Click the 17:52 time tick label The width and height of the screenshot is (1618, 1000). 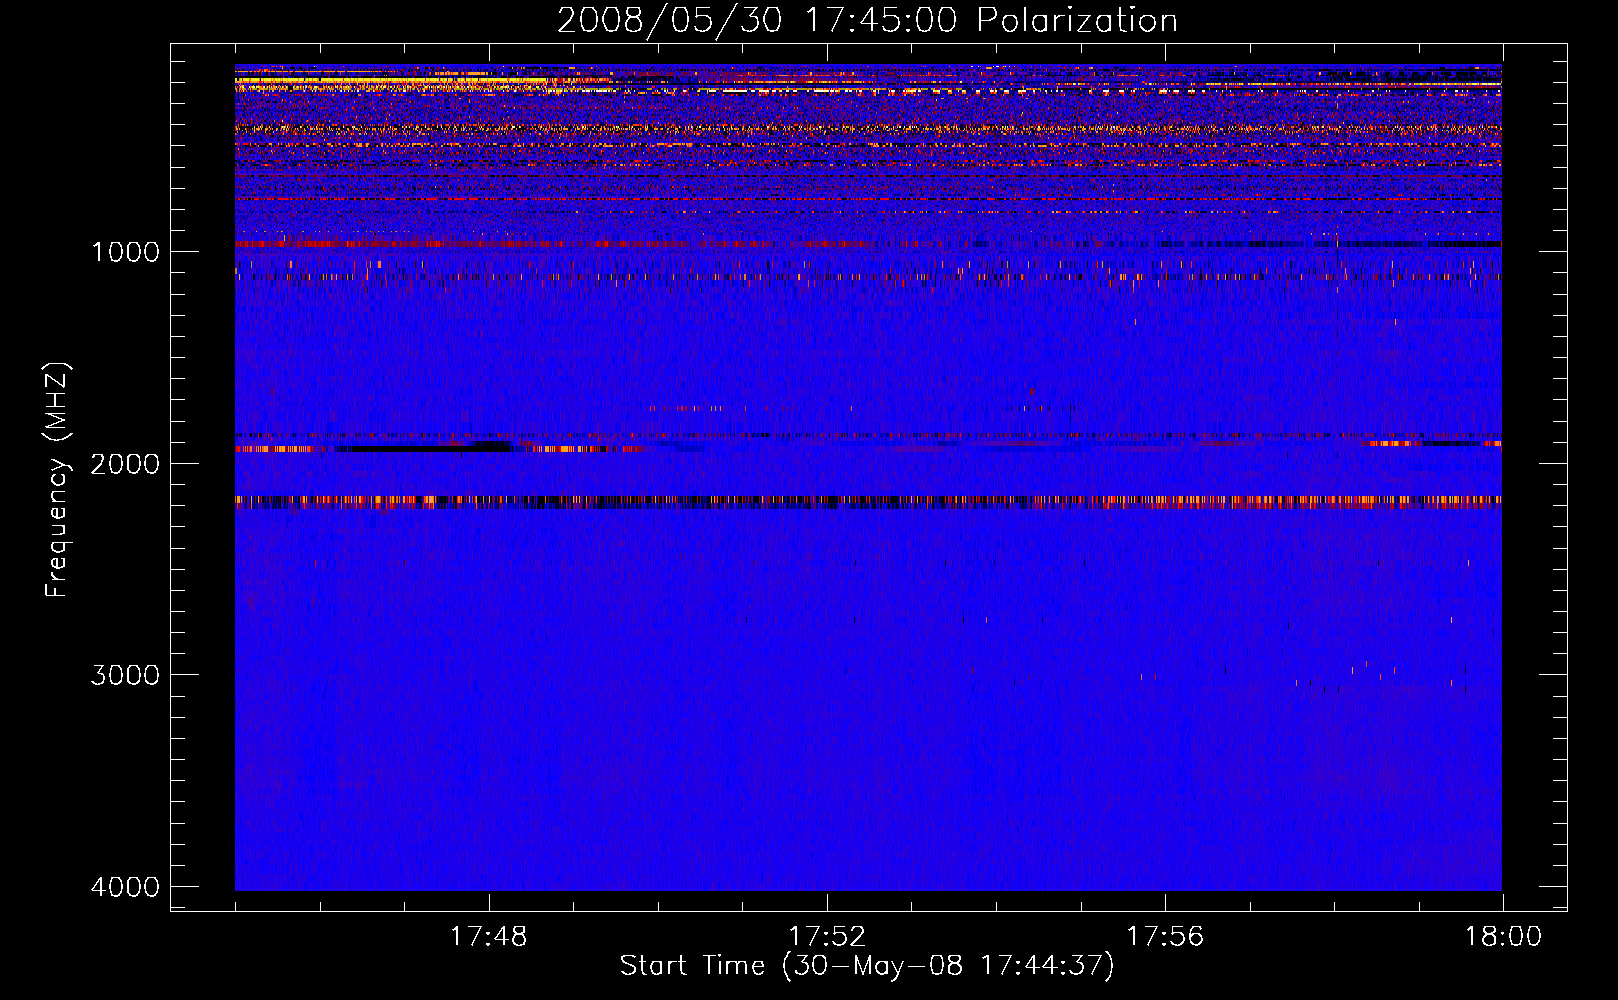pos(827,937)
